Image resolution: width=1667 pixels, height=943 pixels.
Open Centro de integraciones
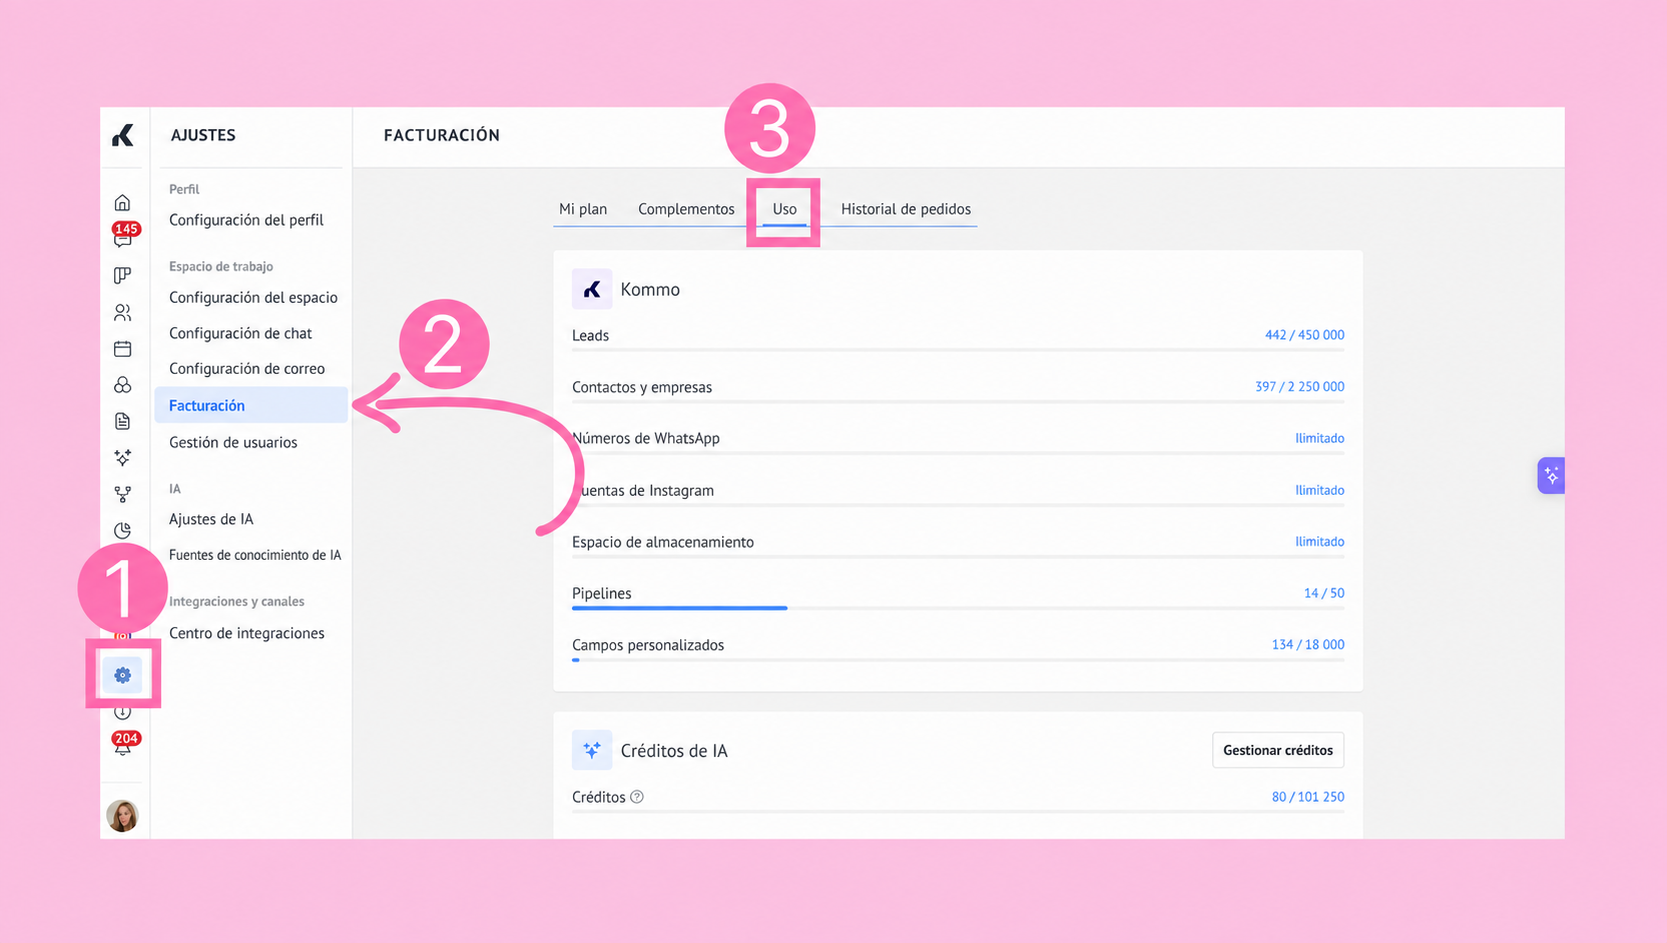click(247, 633)
